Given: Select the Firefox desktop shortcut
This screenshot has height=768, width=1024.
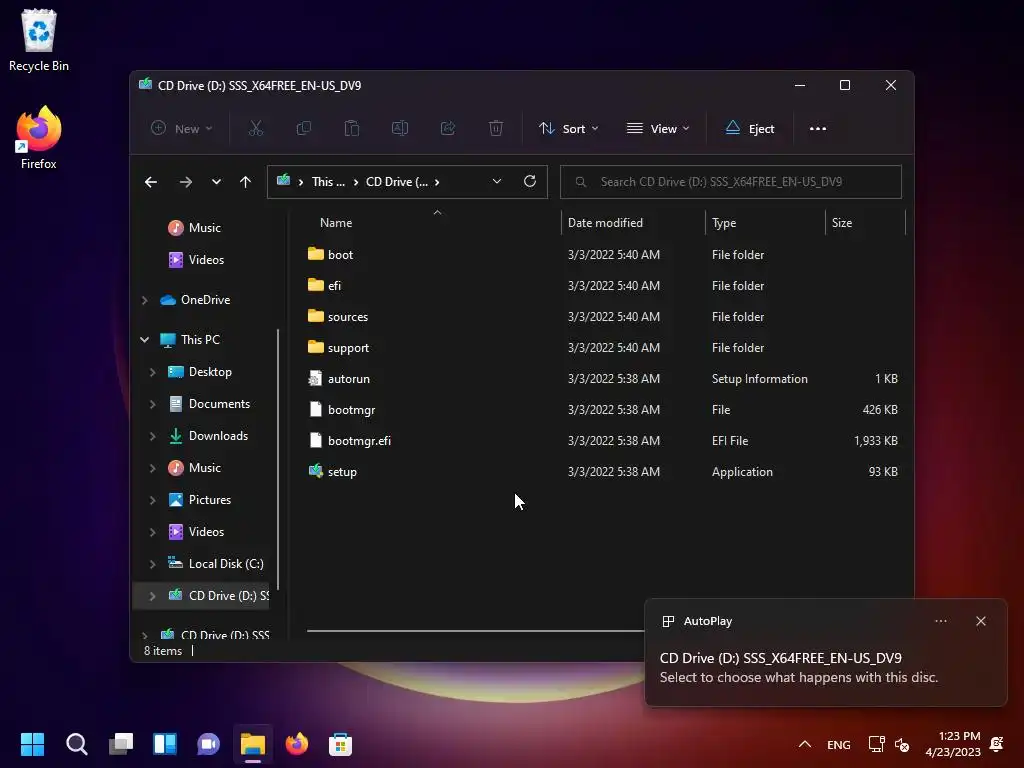Looking at the screenshot, I should 39,138.
